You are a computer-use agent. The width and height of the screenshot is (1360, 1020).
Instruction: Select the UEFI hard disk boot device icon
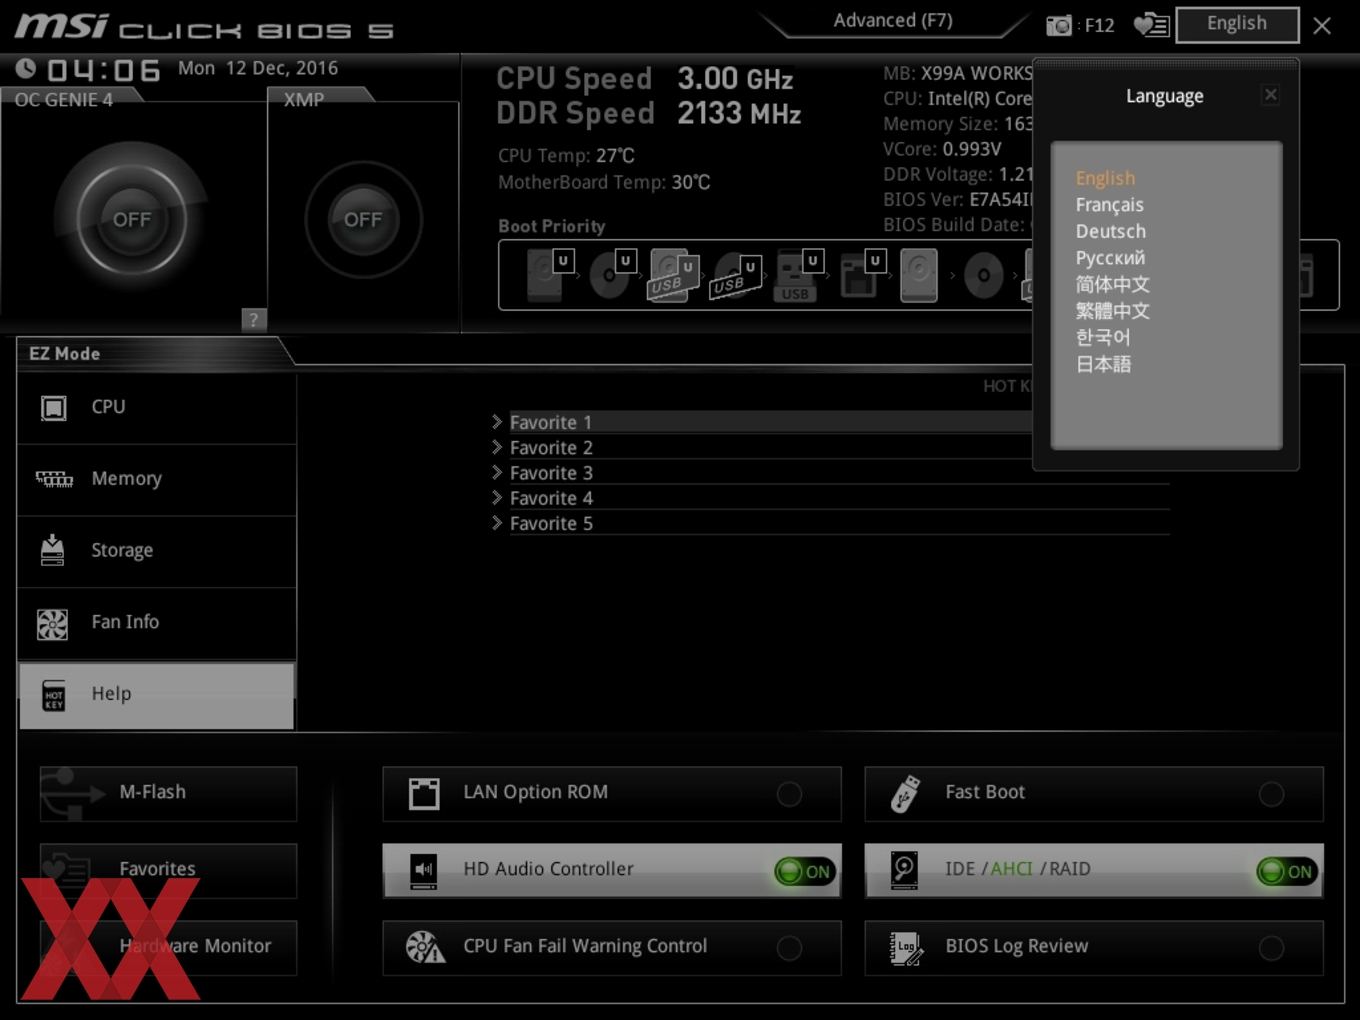point(549,275)
